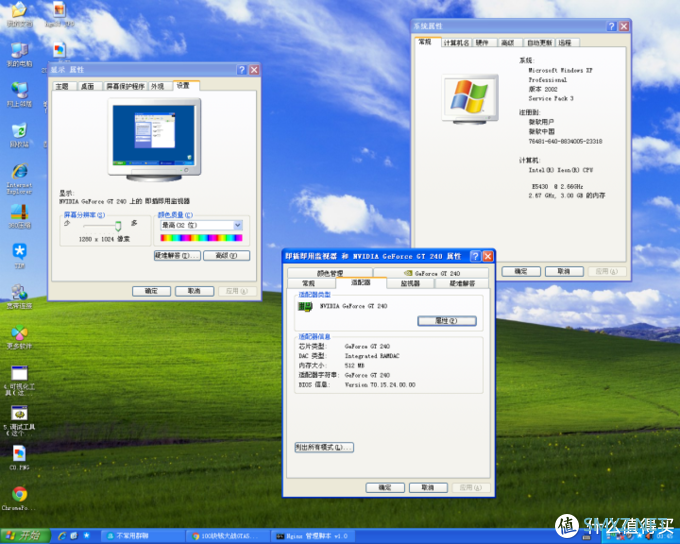Screen dimensions: 680x544
Task: Select the 外观 tab in Display Properties
Action: pos(159,86)
